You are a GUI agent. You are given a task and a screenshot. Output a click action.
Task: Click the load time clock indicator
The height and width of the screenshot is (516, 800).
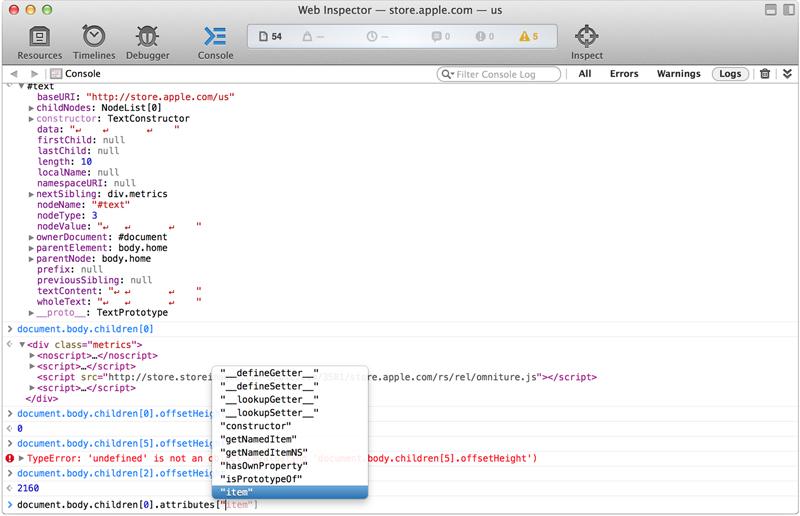coord(378,36)
